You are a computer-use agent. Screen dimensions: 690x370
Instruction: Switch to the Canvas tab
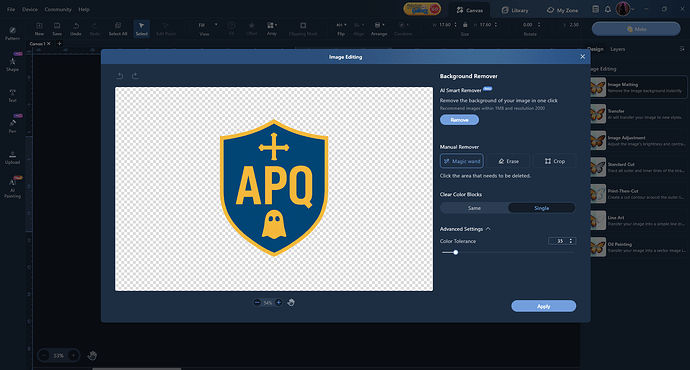click(470, 10)
